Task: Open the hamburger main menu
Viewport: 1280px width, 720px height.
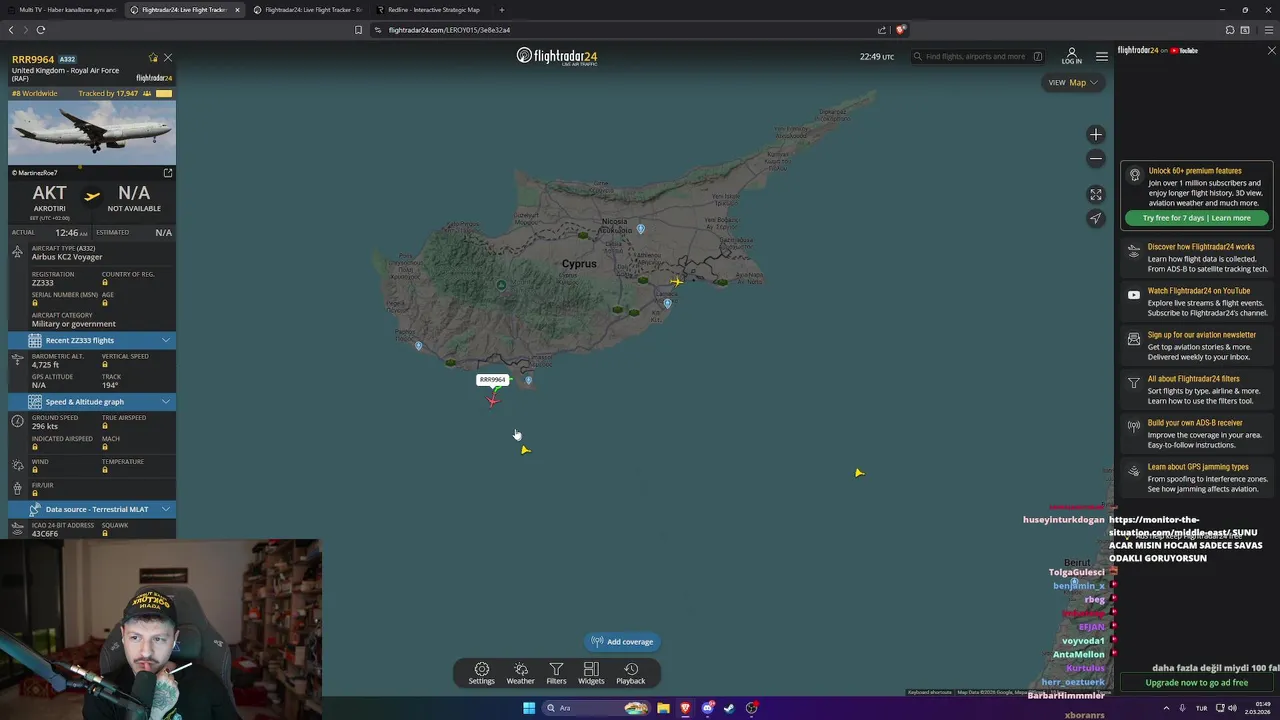Action: pos(1102,57)
